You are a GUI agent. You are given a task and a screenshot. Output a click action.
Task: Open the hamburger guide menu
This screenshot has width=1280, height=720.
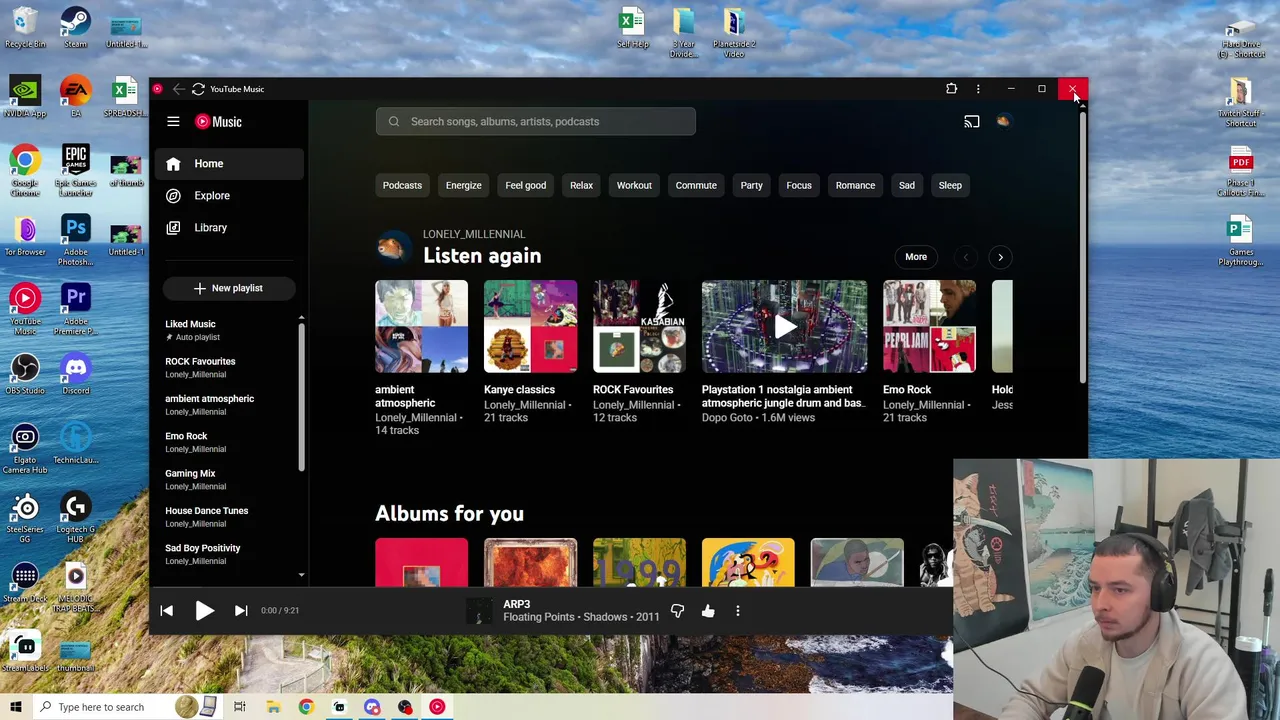pyautogui.click(x=173, y=122)
